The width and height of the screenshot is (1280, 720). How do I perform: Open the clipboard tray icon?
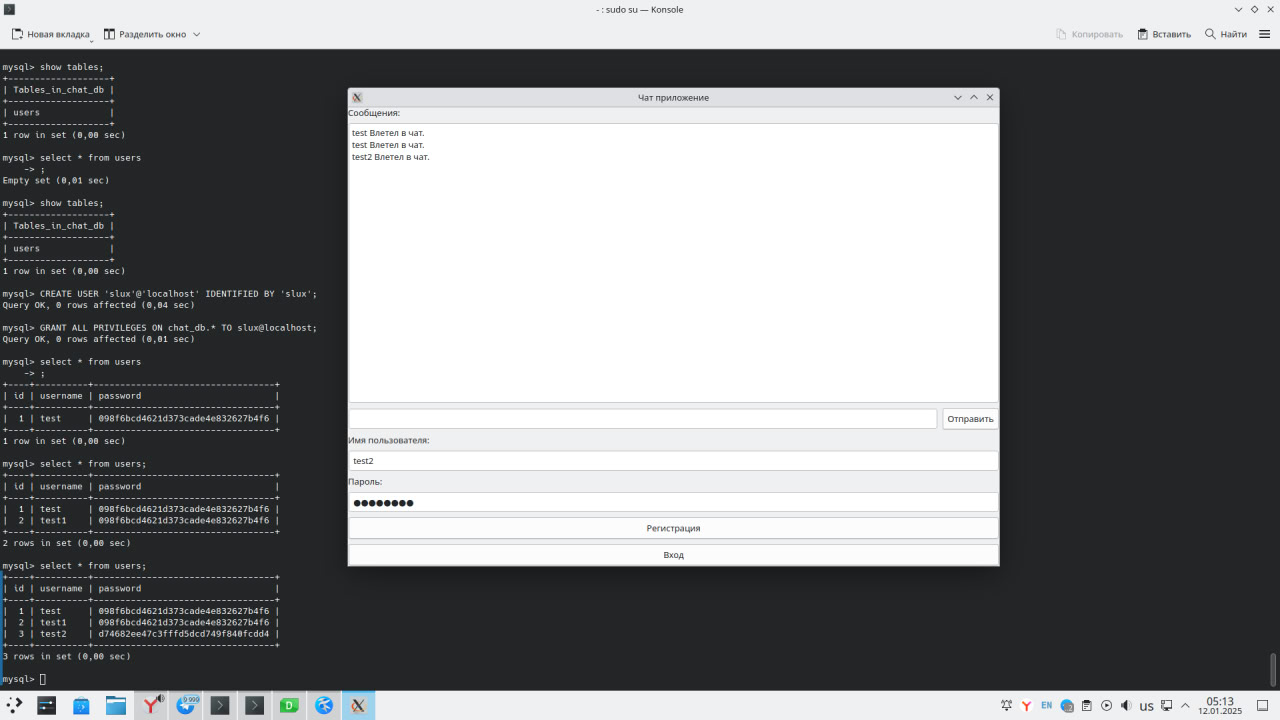[x=1087, y=706]
